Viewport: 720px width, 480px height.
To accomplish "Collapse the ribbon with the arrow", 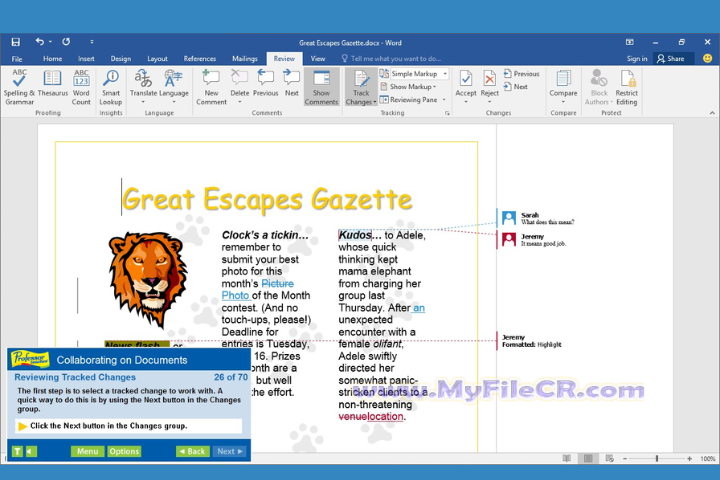I will (712, 113).
